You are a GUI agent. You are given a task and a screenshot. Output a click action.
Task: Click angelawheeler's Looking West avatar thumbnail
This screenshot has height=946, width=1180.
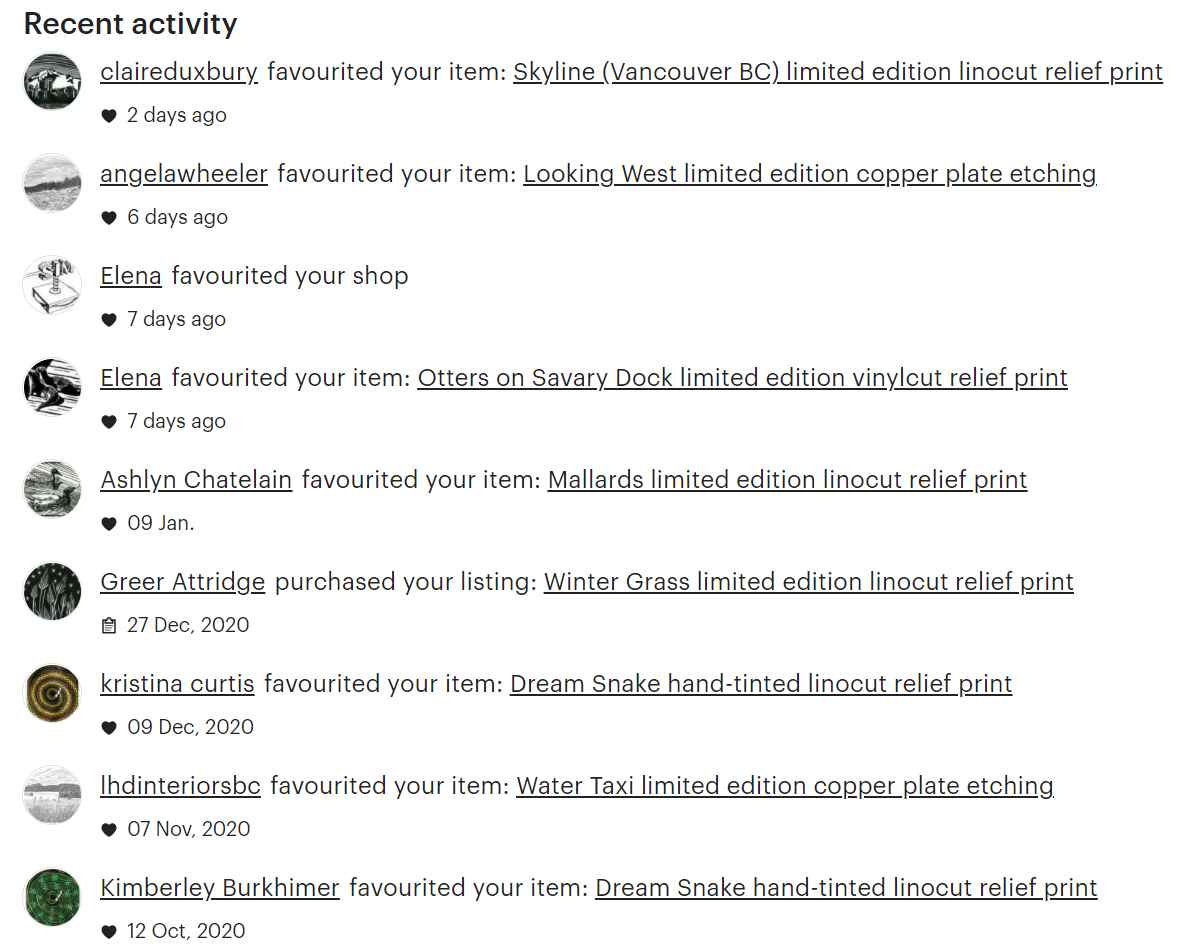(x=52, y=183)
